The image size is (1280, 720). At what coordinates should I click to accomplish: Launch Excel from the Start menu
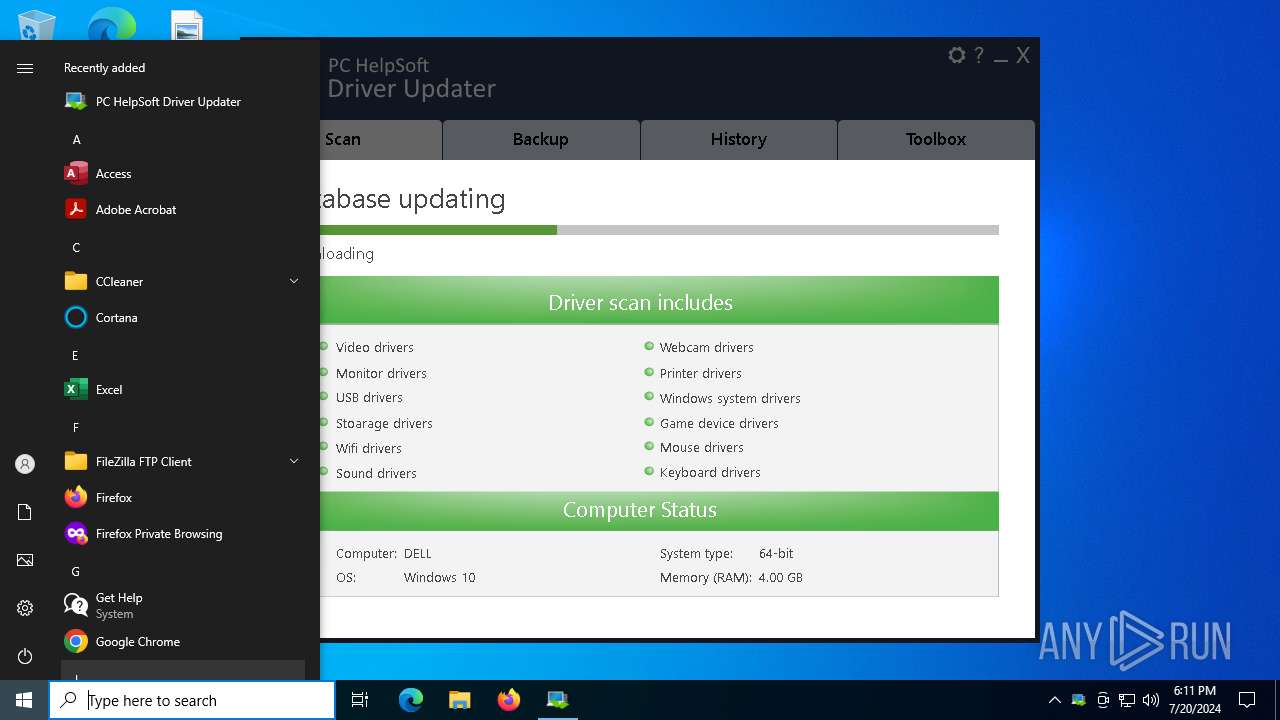click(182, 390)
